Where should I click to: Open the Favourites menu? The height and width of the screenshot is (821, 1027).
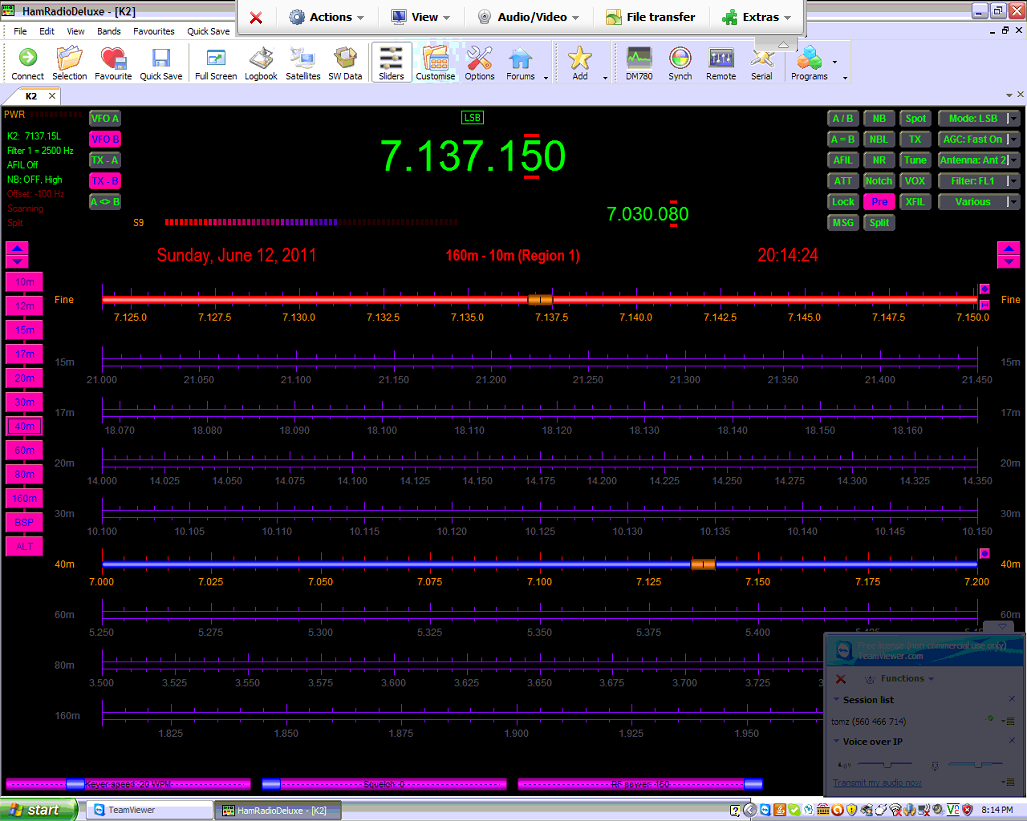[154, 31]
